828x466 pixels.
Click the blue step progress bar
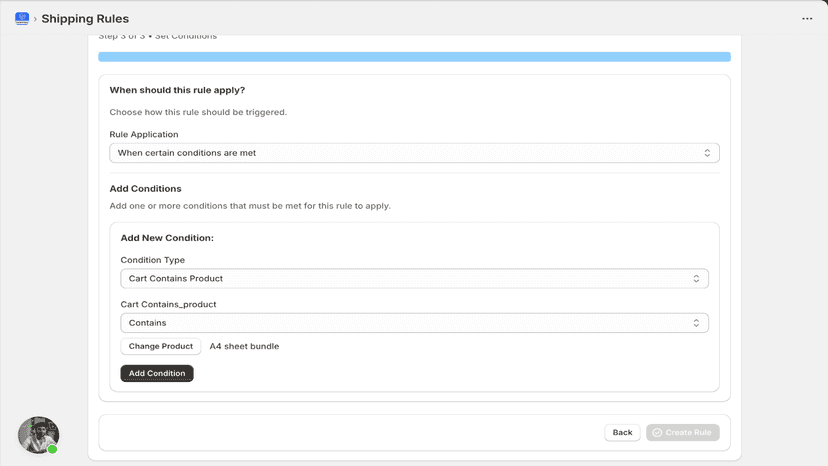(x=414, y=57)
